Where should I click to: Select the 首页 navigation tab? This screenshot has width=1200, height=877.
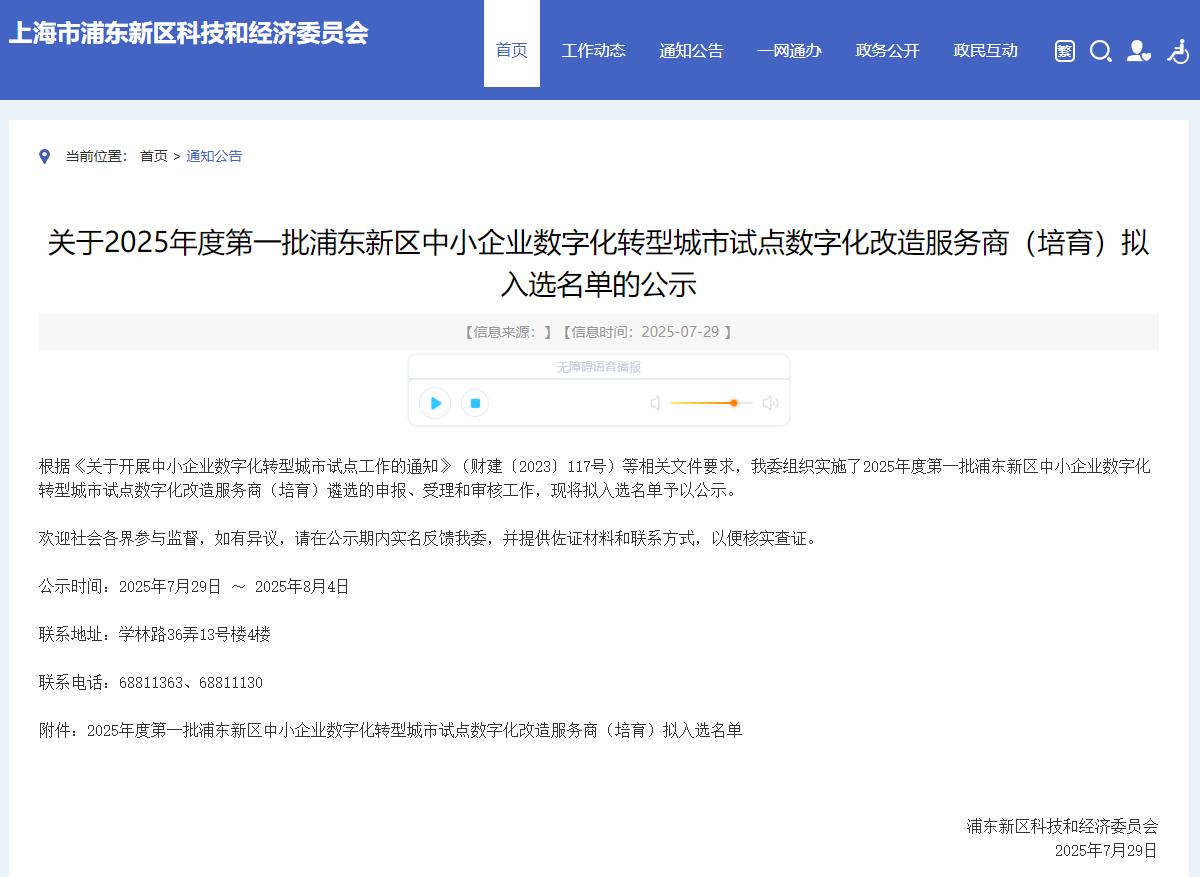(x=512, y=50)
